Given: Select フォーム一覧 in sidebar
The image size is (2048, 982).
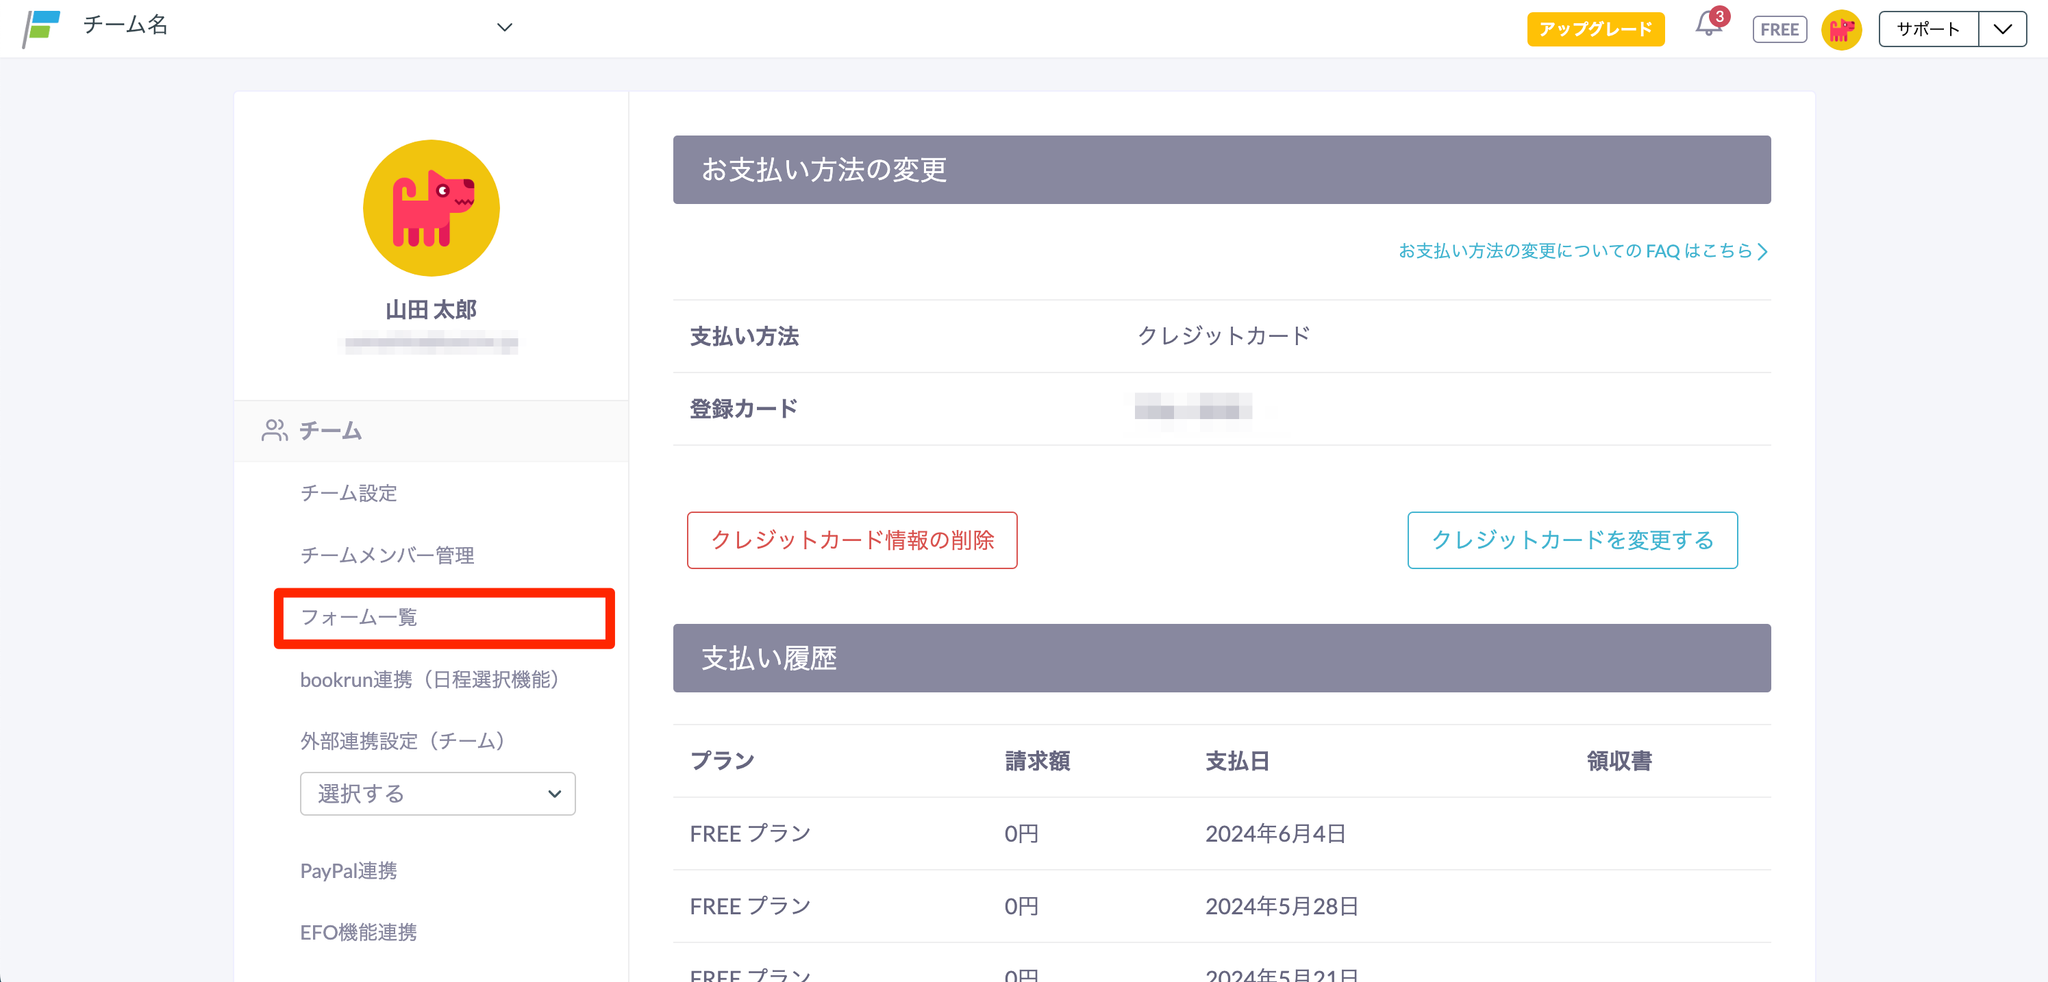Looking at the screenshot, I should (359, 618).
